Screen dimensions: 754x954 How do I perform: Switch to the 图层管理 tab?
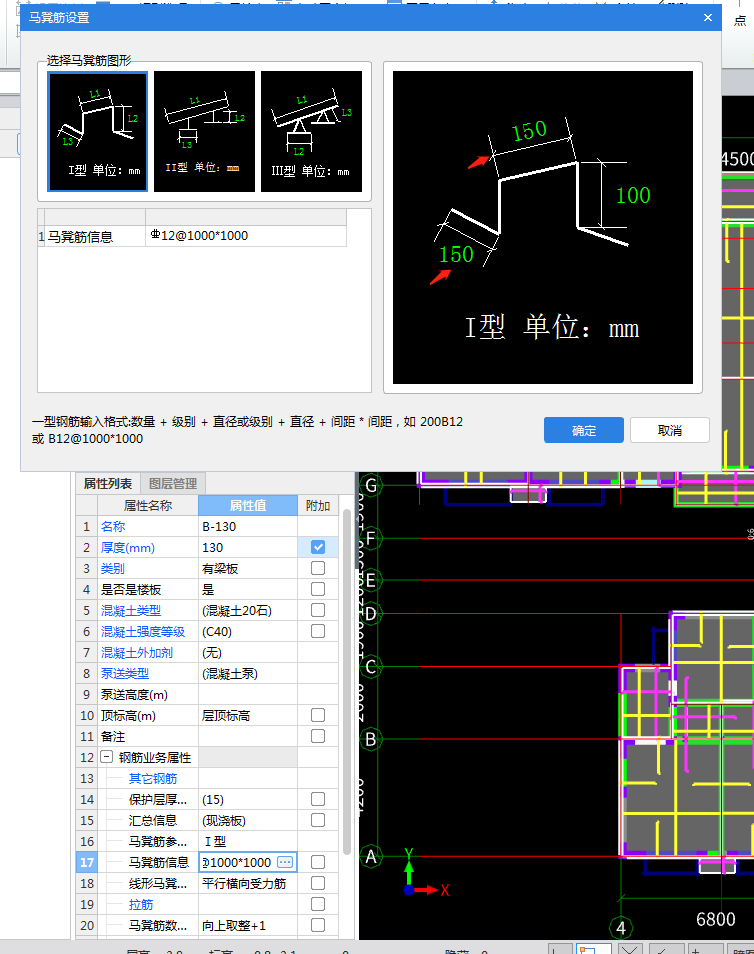click(173, 484)
